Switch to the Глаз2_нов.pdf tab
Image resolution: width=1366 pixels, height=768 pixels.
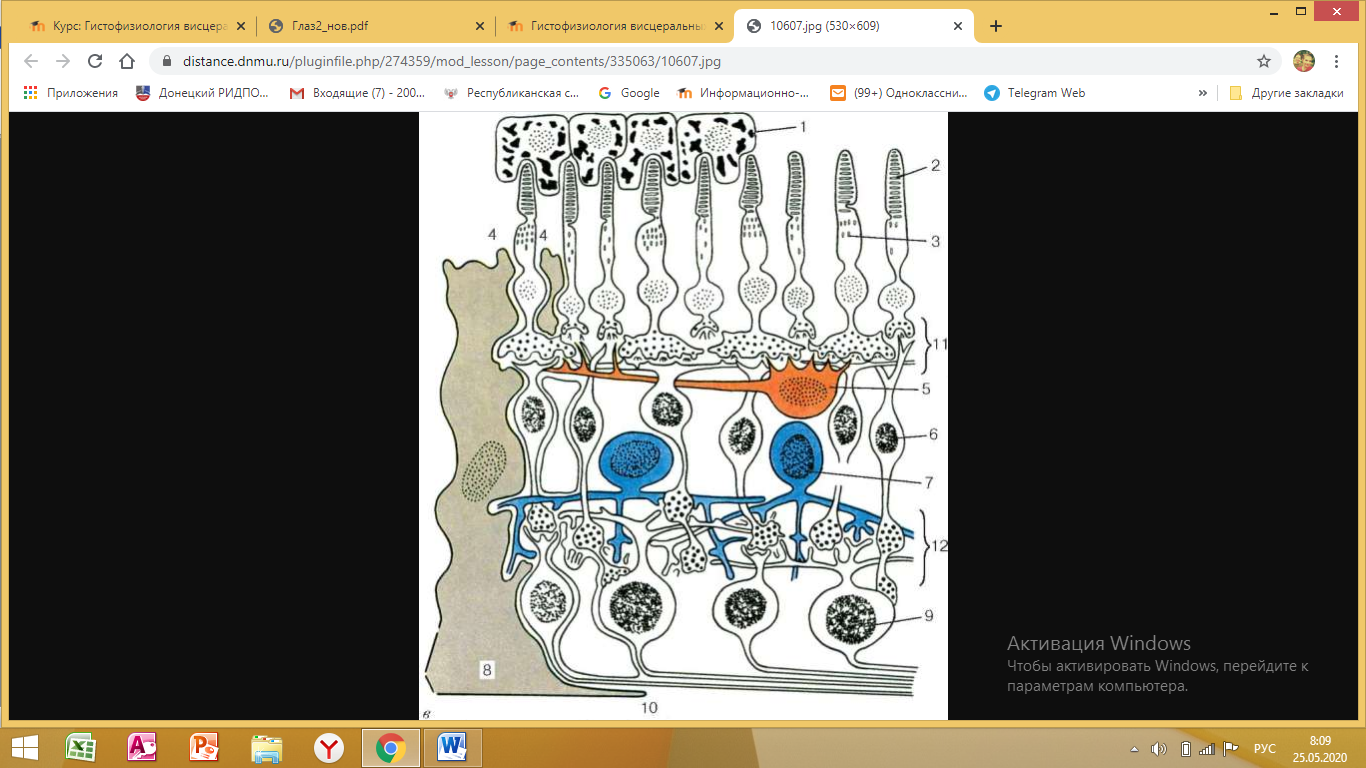point(375,26)
